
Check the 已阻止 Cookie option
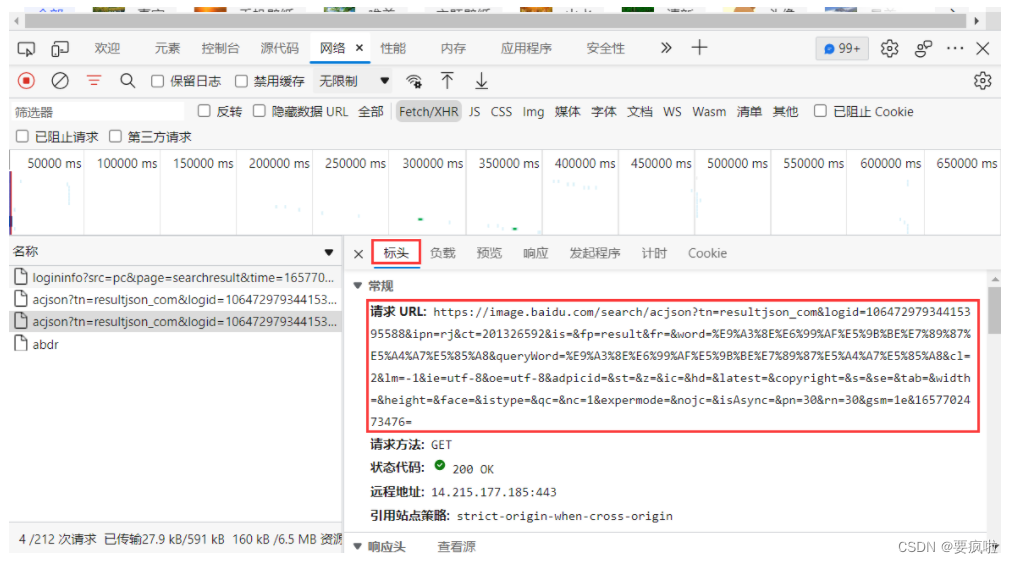click(820, 111)
